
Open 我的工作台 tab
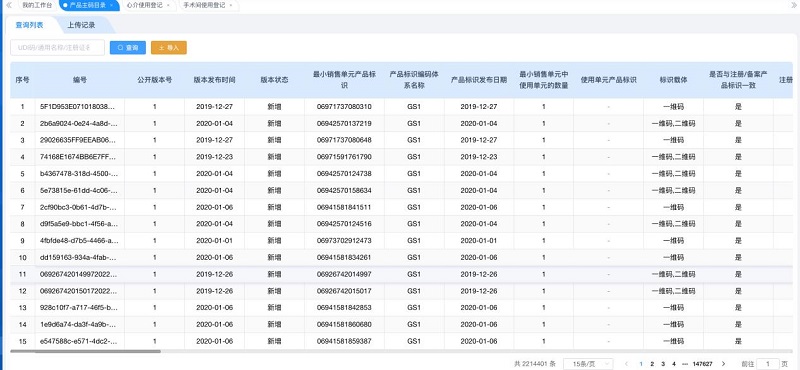point(37,5)
